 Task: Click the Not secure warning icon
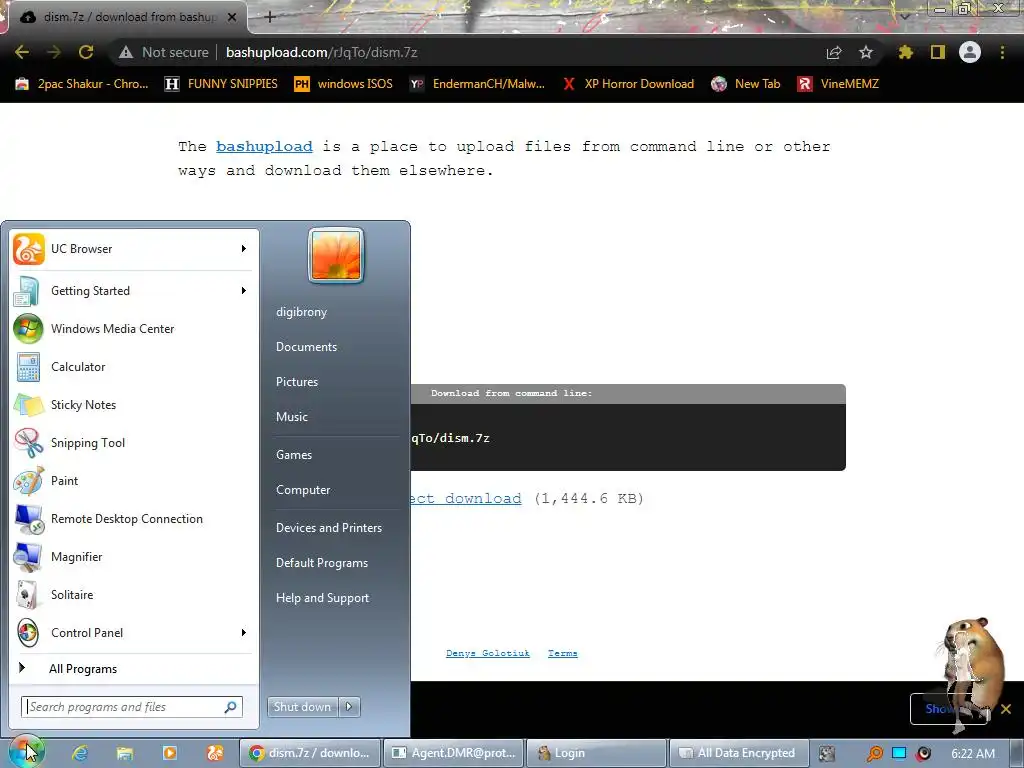click(126, 52)
